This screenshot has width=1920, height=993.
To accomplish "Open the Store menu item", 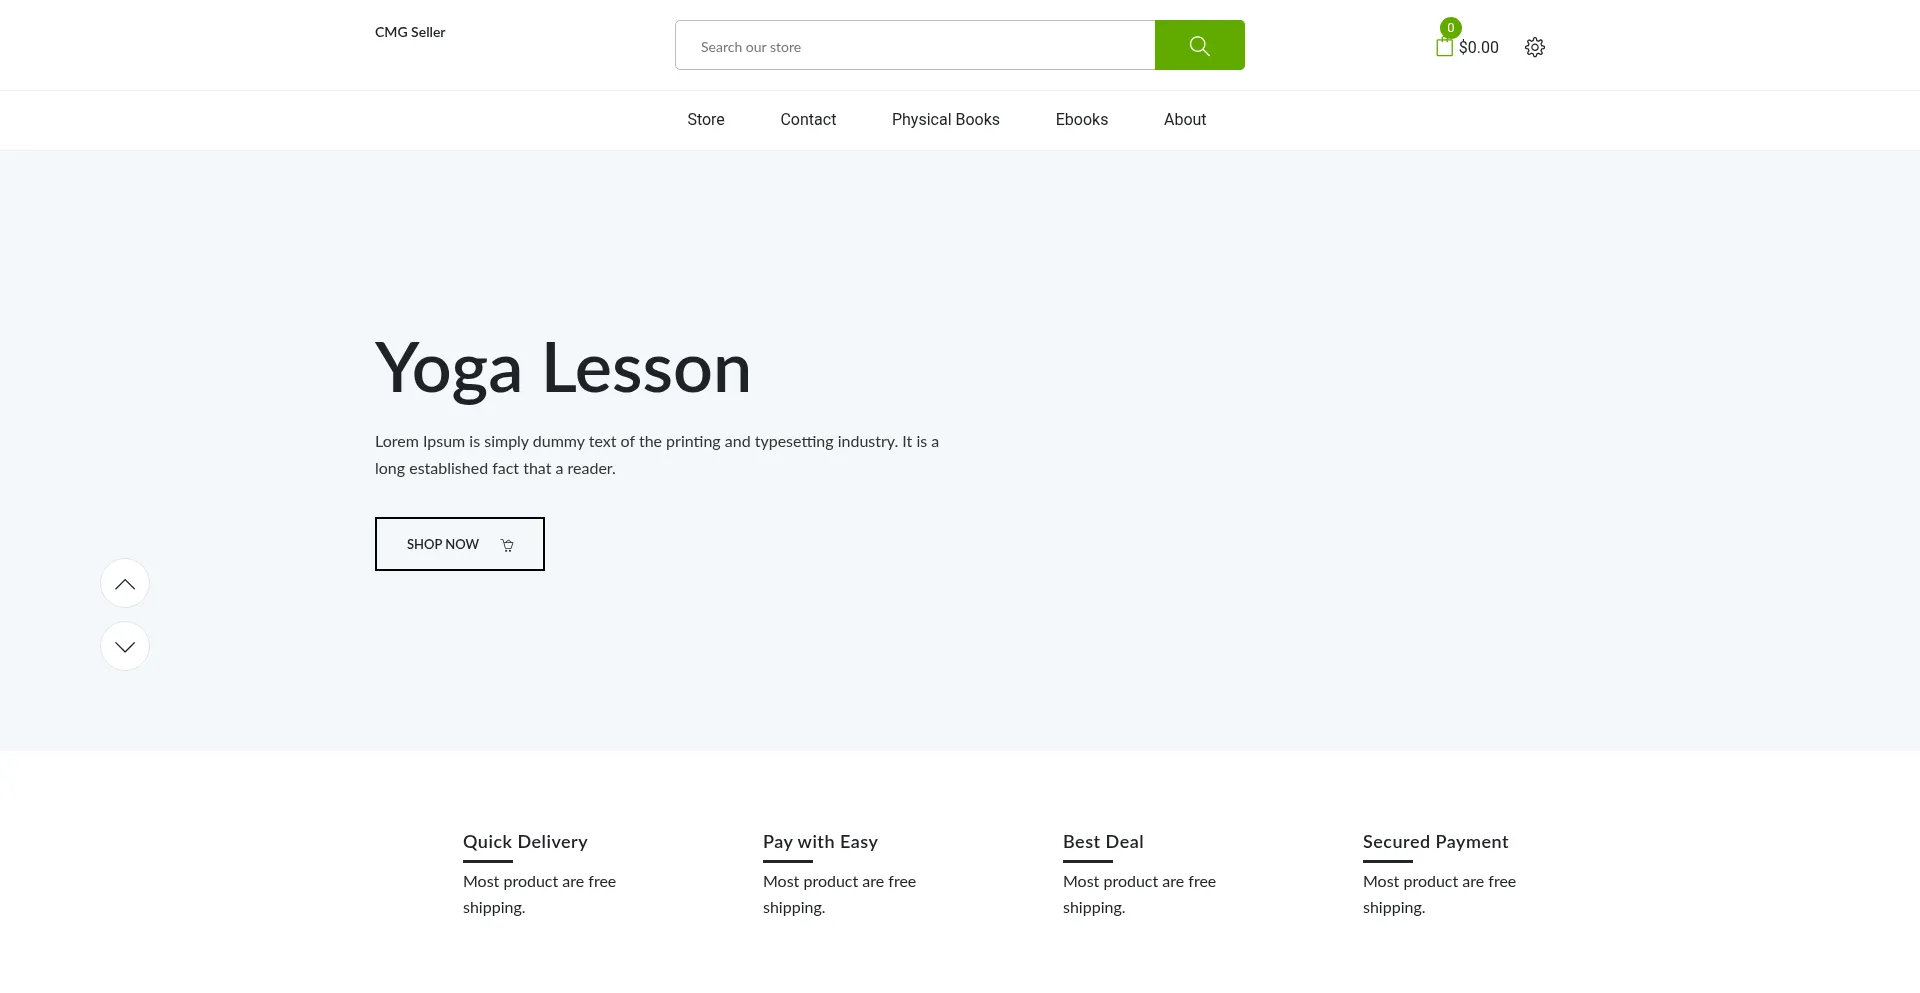I will click(705, 120).
